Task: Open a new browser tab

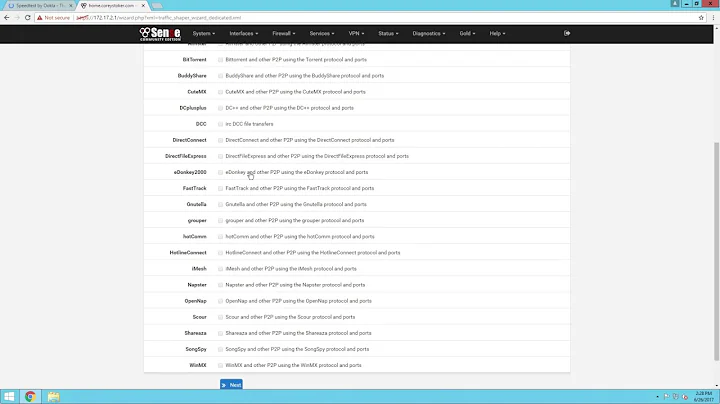Action: pos(157,6)
